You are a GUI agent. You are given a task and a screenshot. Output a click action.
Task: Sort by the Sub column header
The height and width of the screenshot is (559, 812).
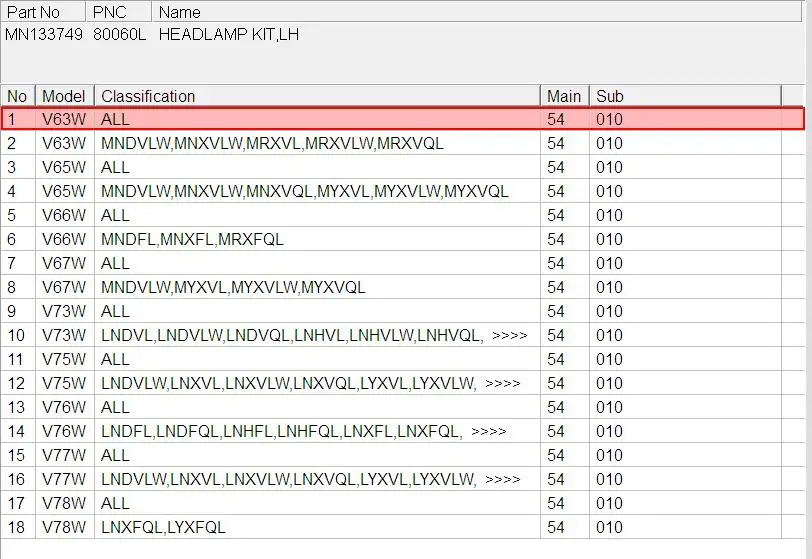click(x=685, y=96)
